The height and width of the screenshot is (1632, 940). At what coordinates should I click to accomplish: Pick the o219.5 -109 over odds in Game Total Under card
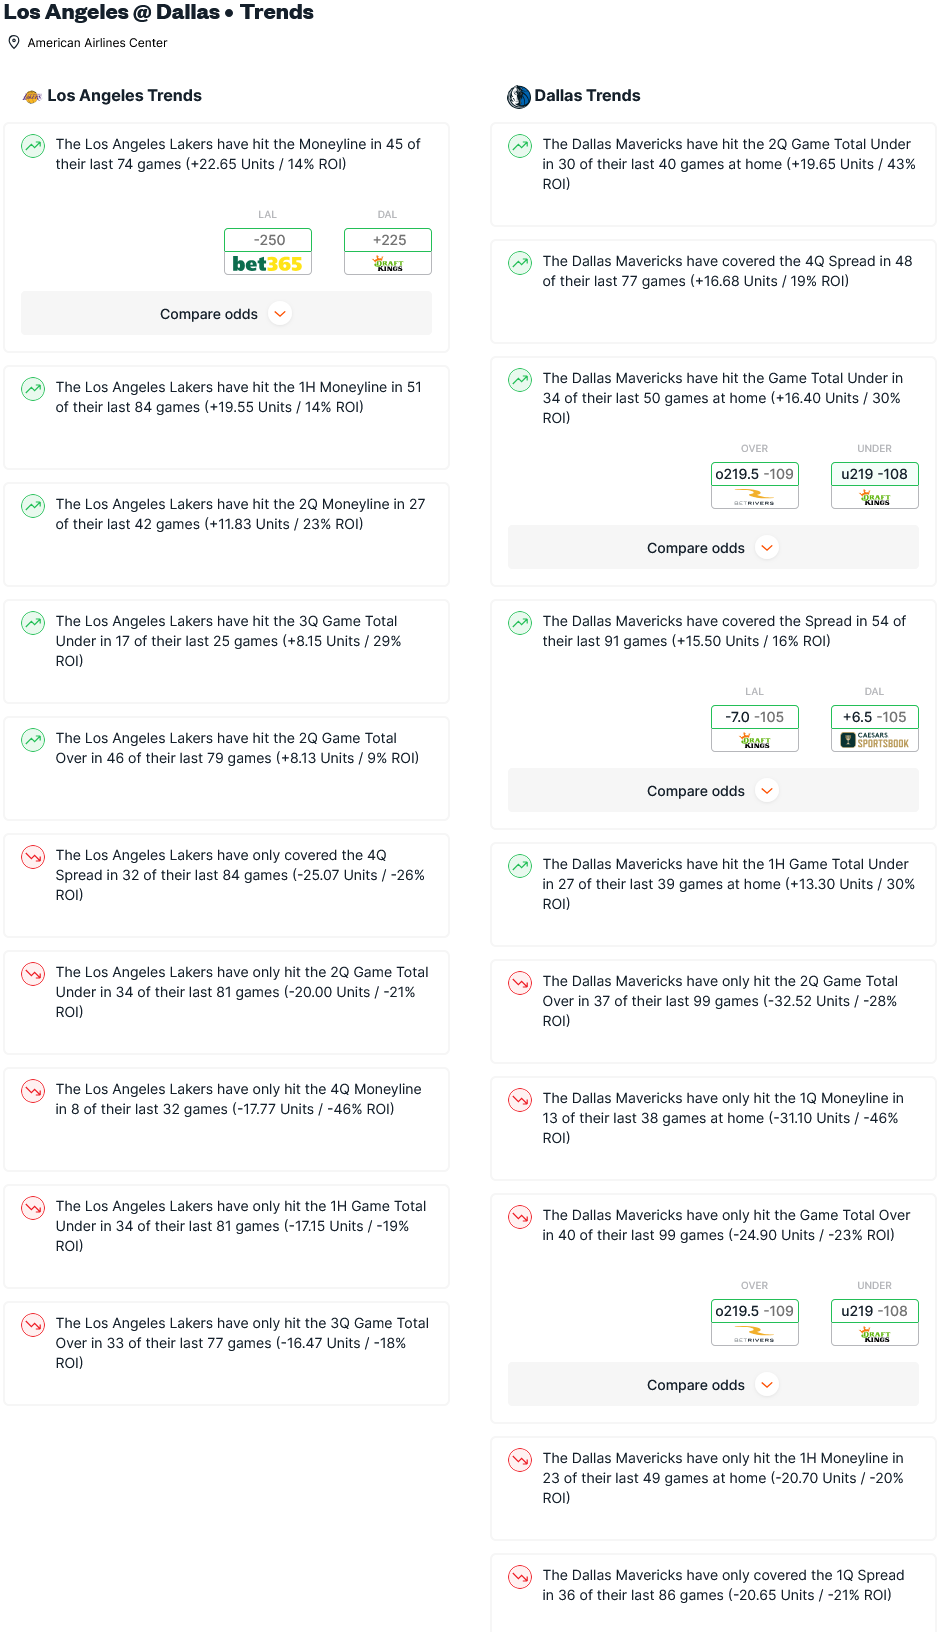(754, 474)
